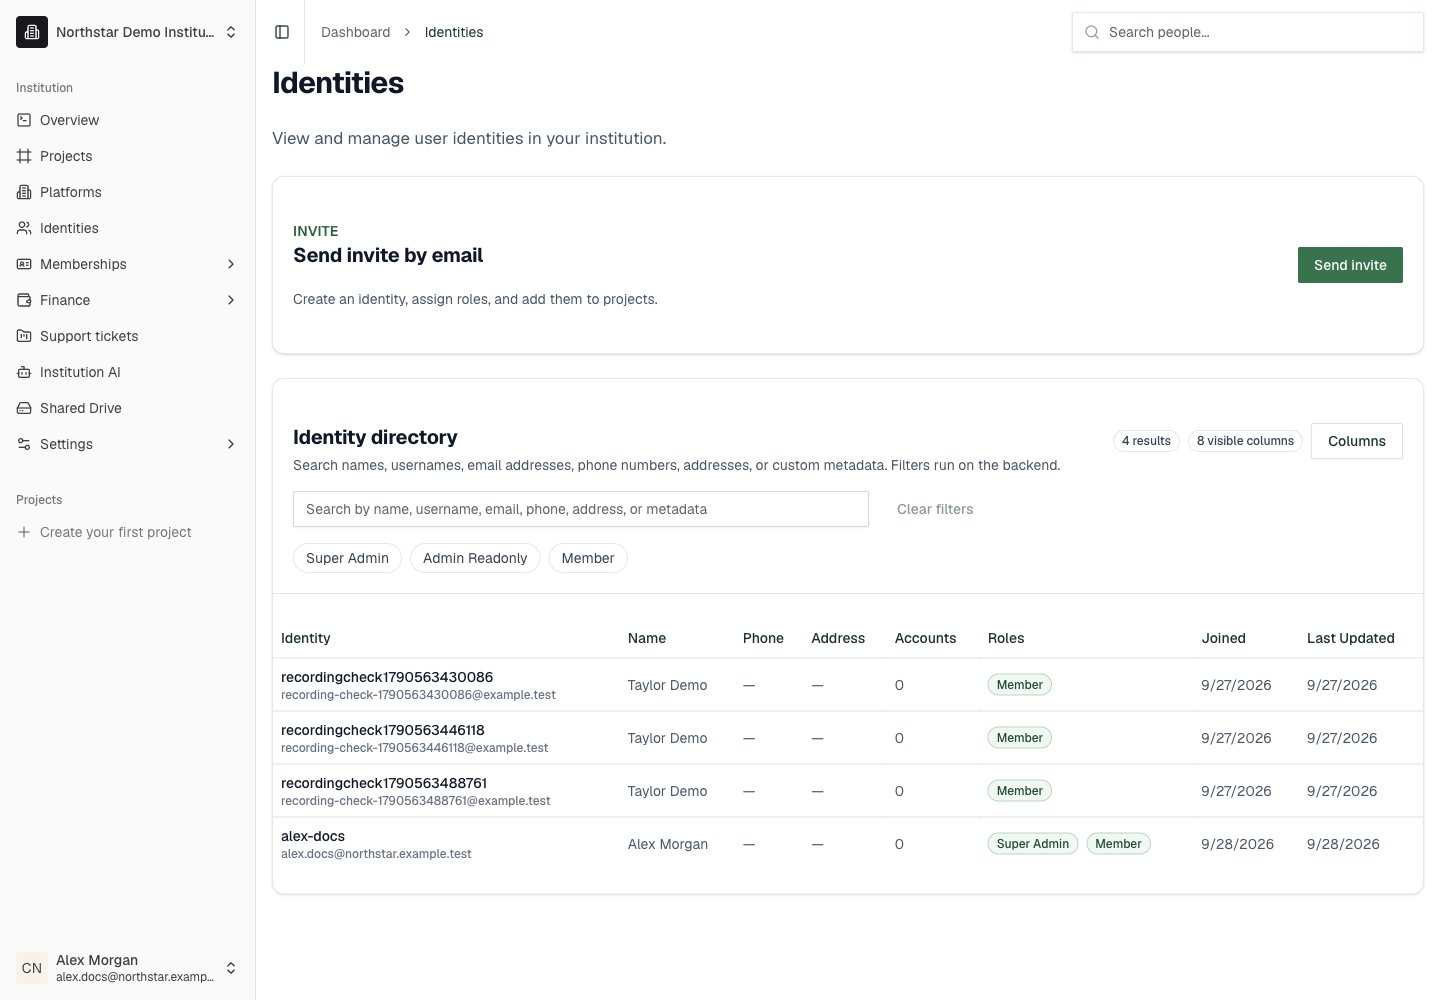
Task: Click the Northstar institution logo icon
Action: coord(32,32)
